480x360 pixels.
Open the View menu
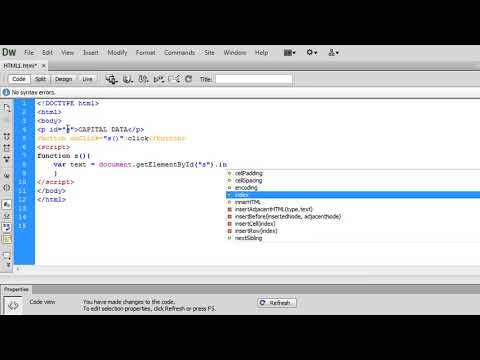click(67, 53)
